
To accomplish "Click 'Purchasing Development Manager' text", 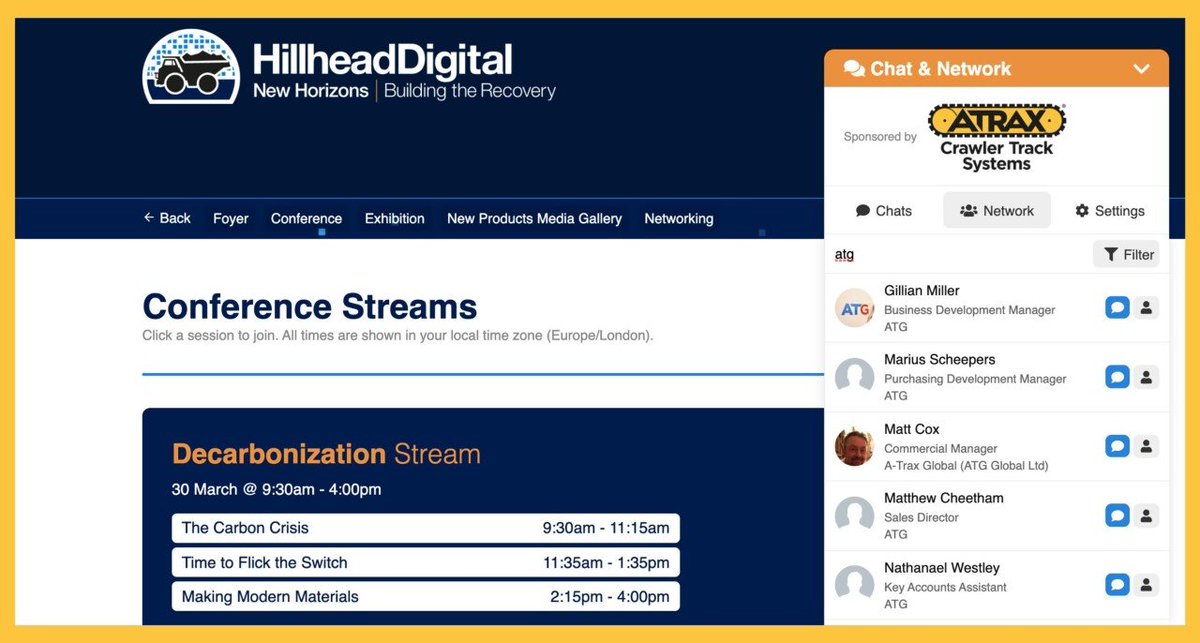I will click(x=975, y=379).
